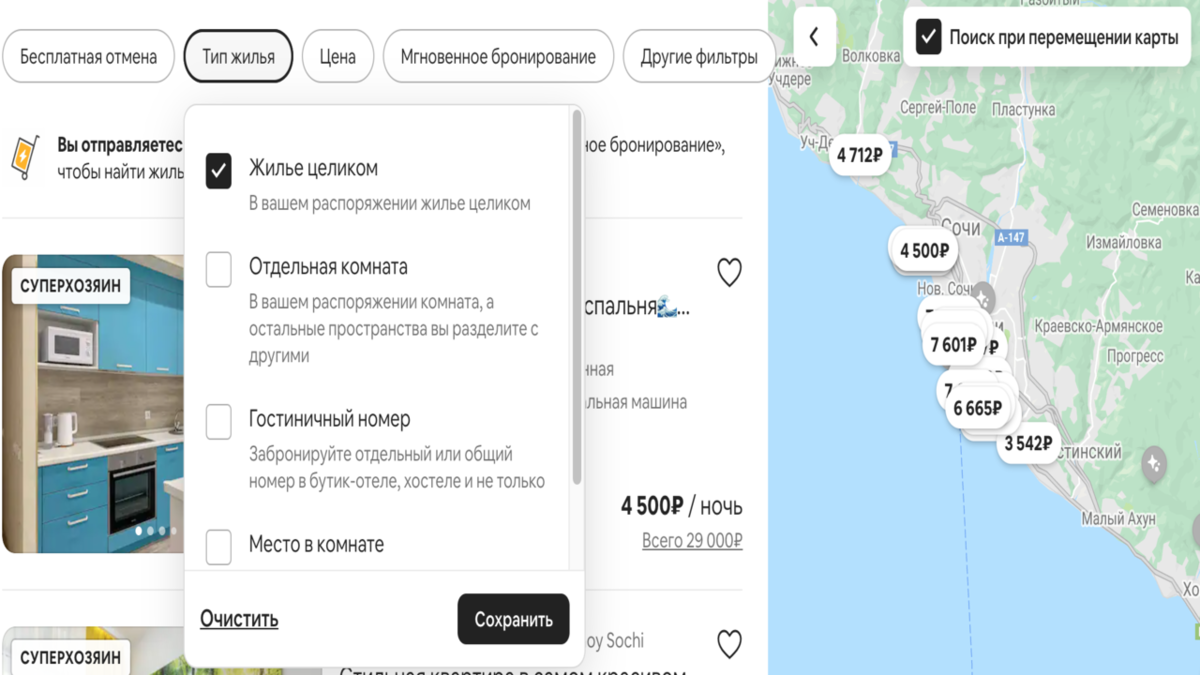Click the heart icon on first listing

click(729, 272)
